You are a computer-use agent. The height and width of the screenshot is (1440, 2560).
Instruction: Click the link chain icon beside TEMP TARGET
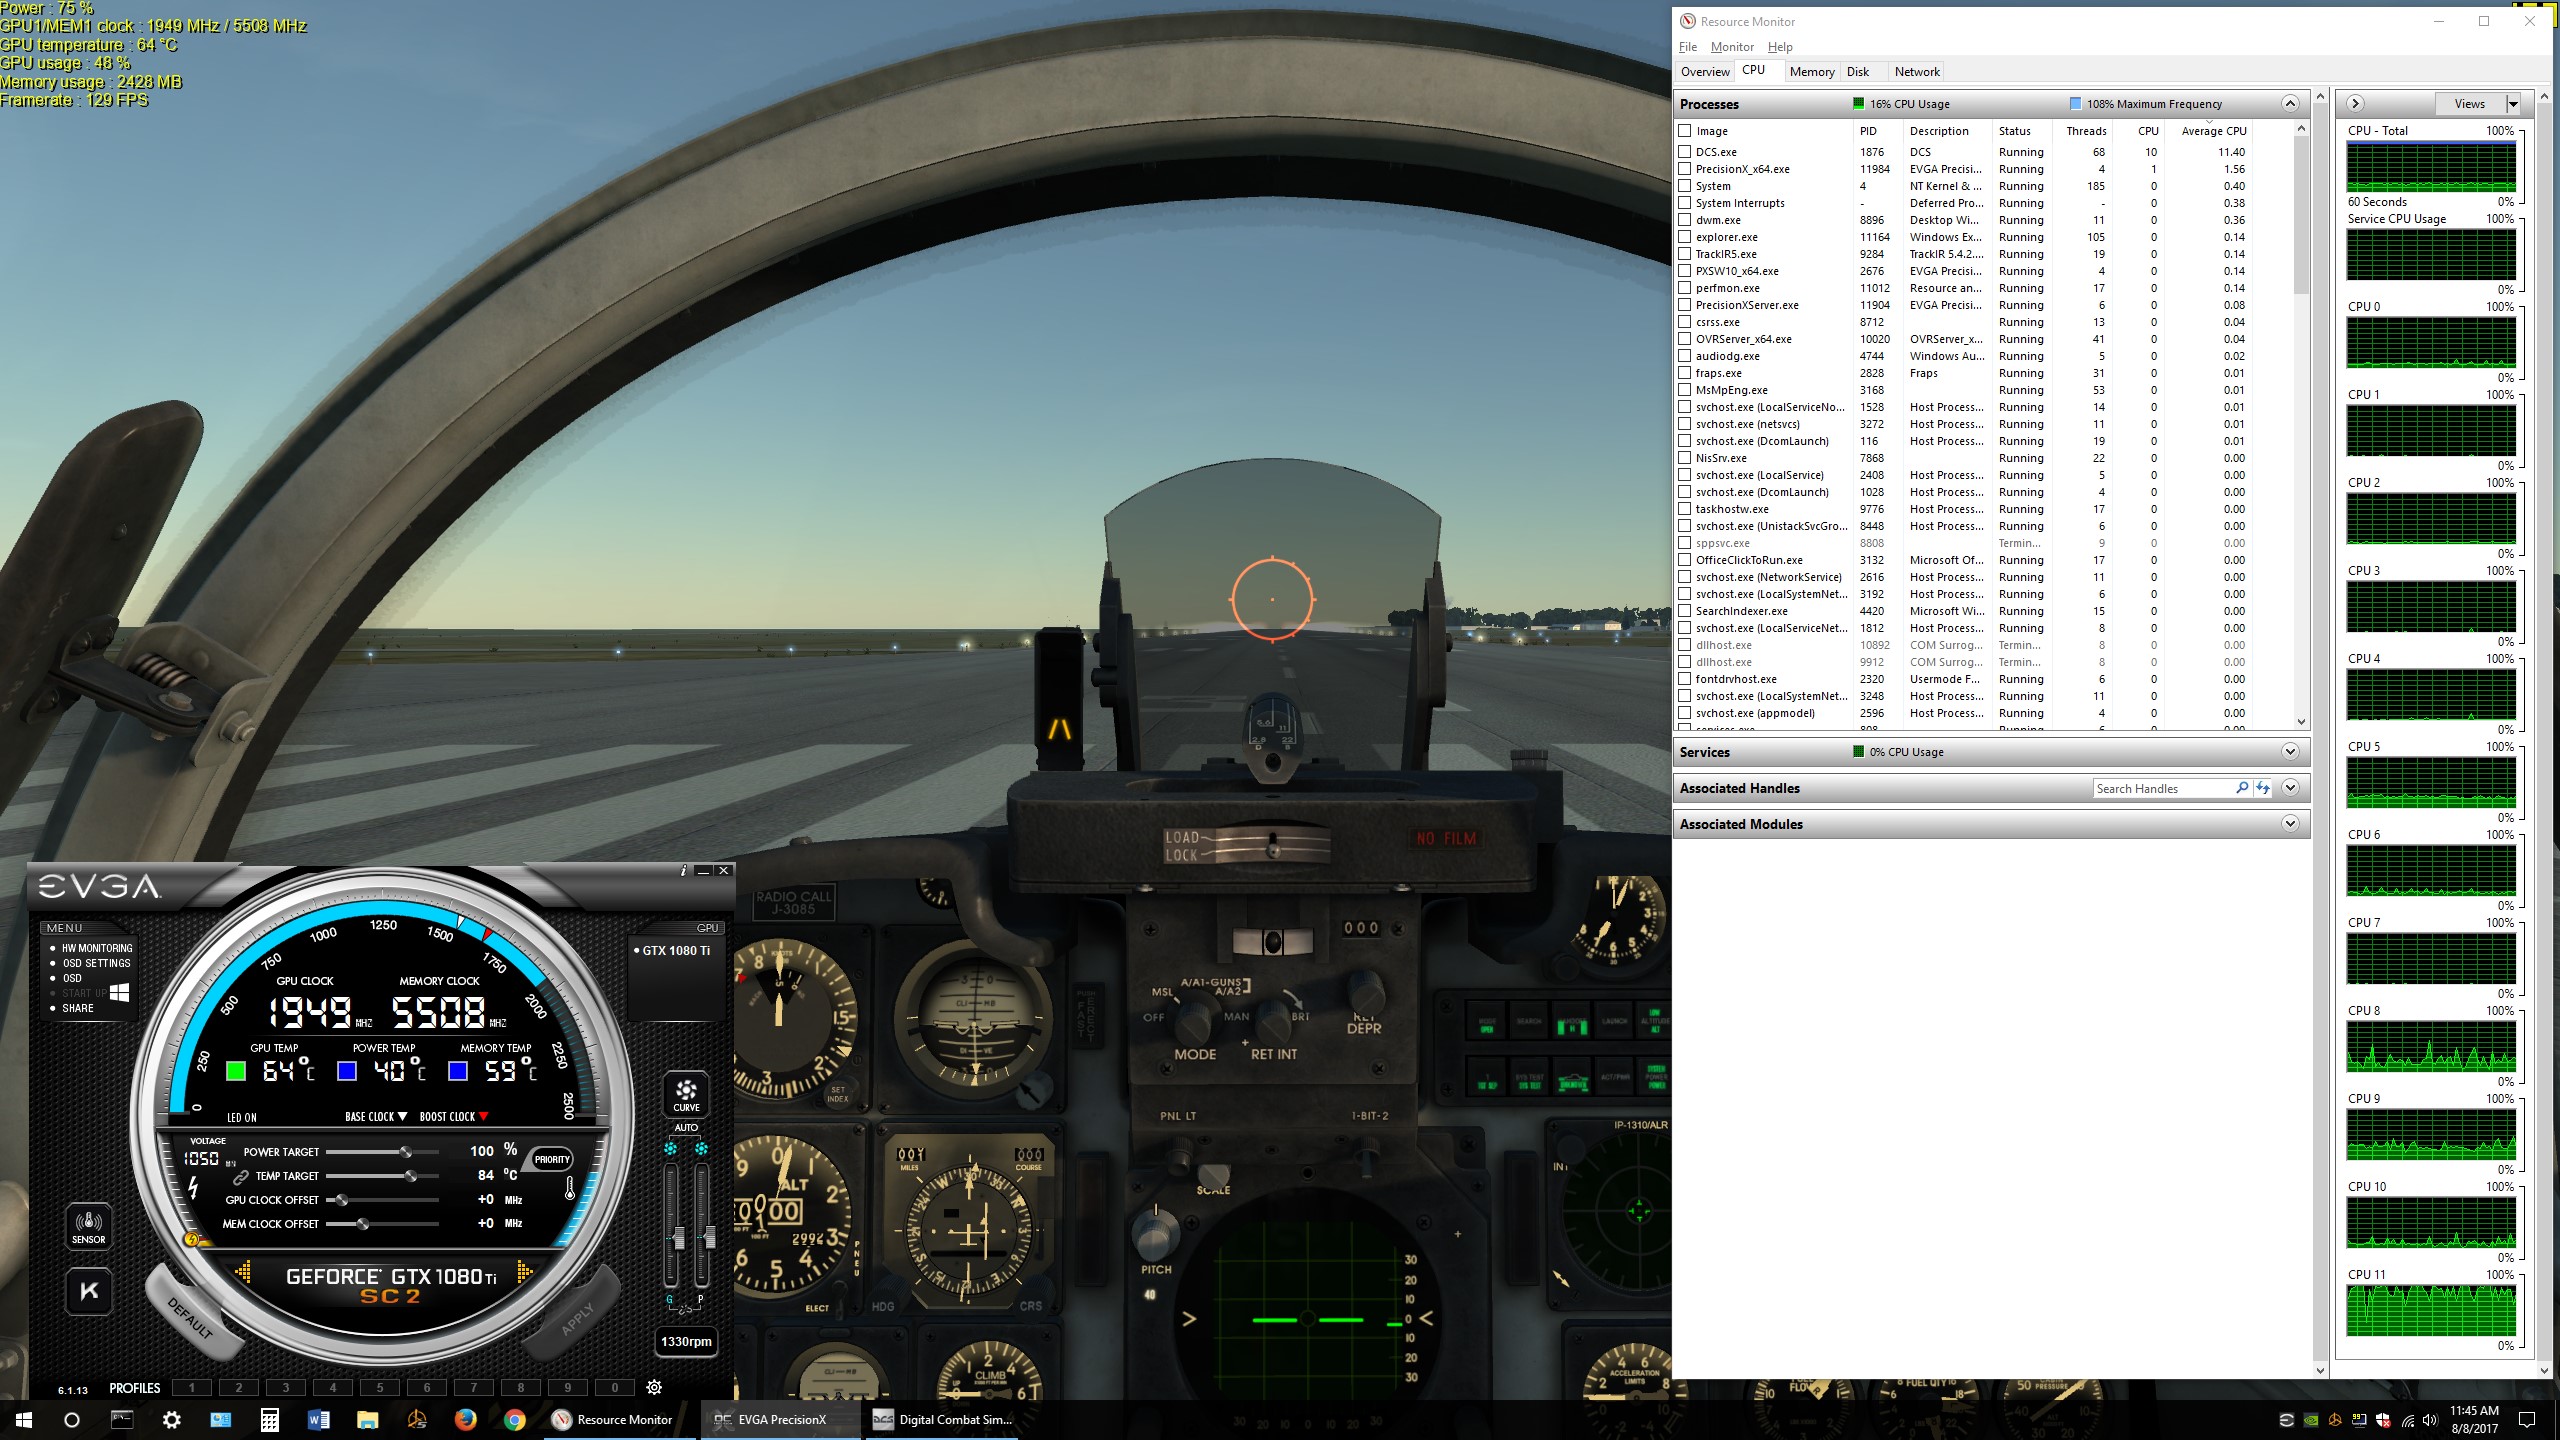pyautogui.click(x=240, y=1177)
